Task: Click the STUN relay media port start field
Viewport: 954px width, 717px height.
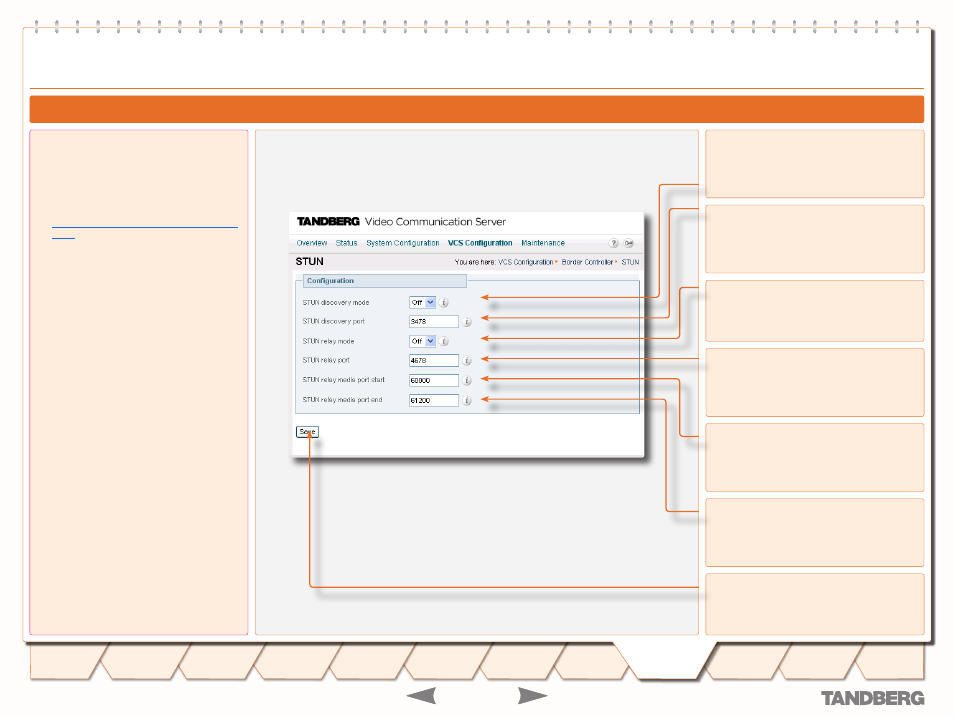Action: [434, 380]
